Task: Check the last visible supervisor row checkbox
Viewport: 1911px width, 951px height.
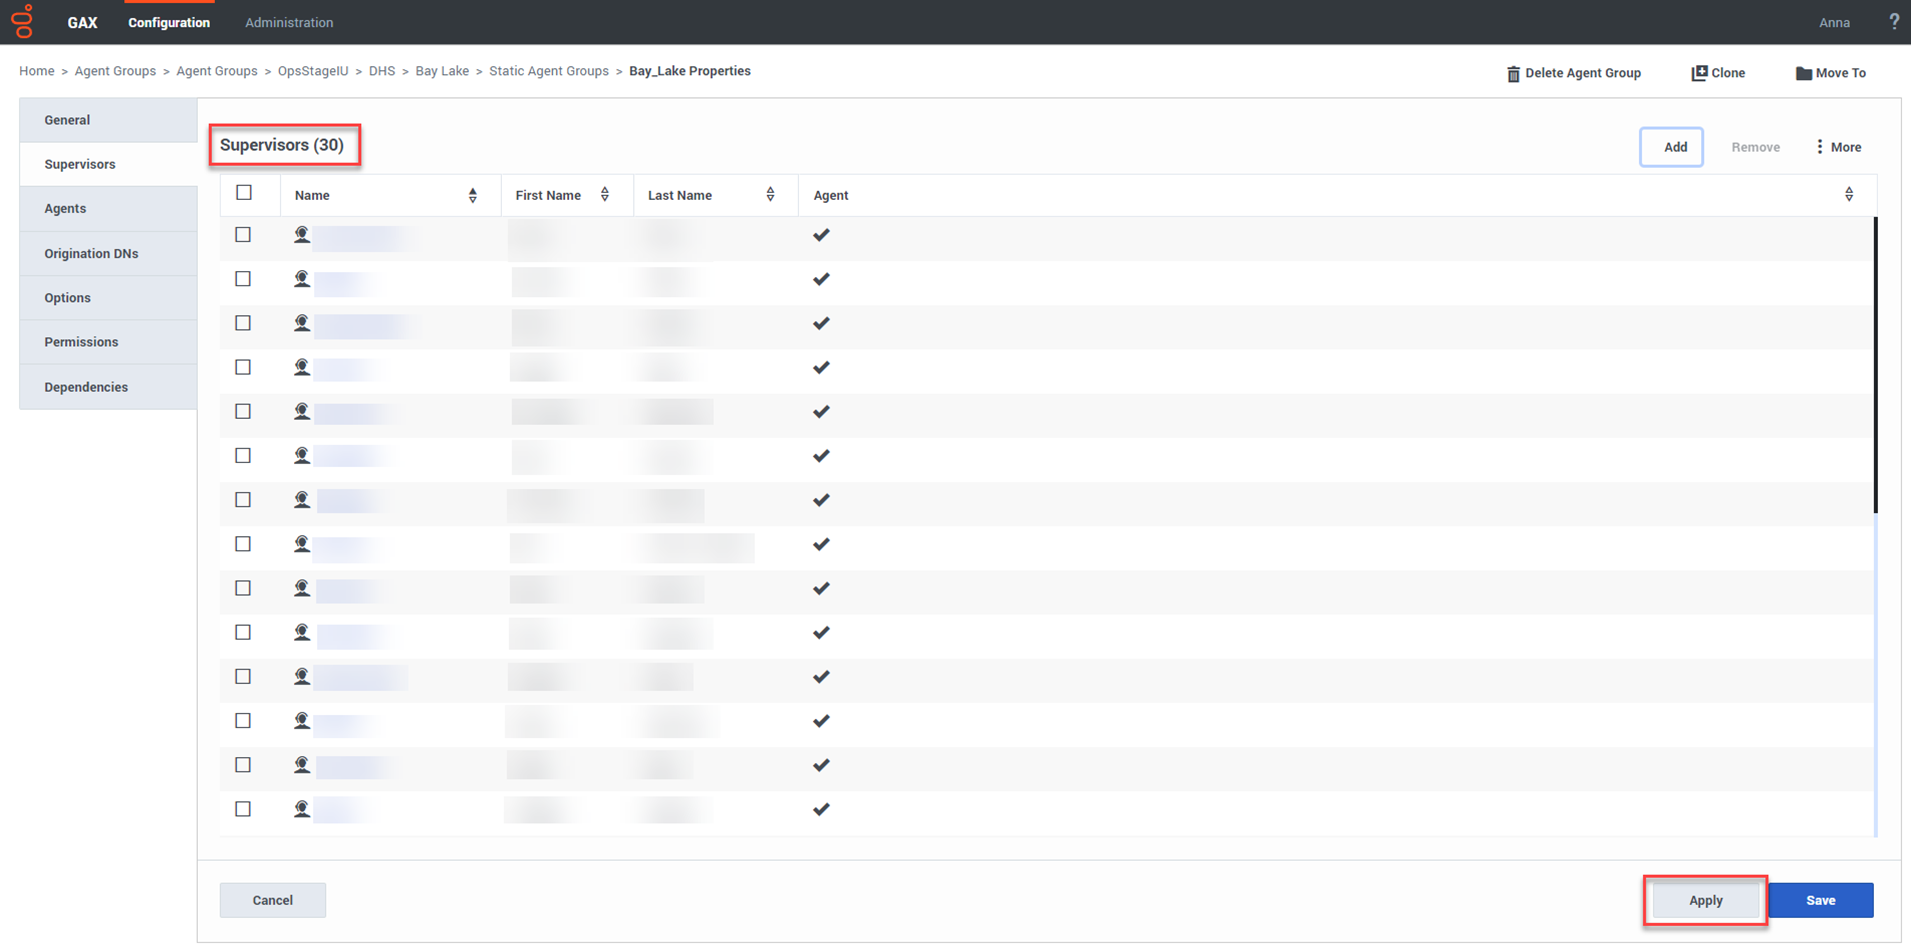Action: coord(243,809)
